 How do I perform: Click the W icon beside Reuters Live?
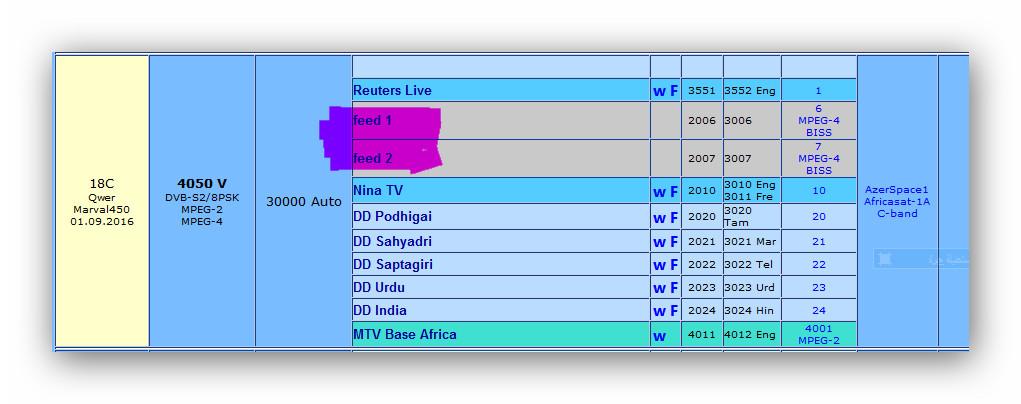659,91
